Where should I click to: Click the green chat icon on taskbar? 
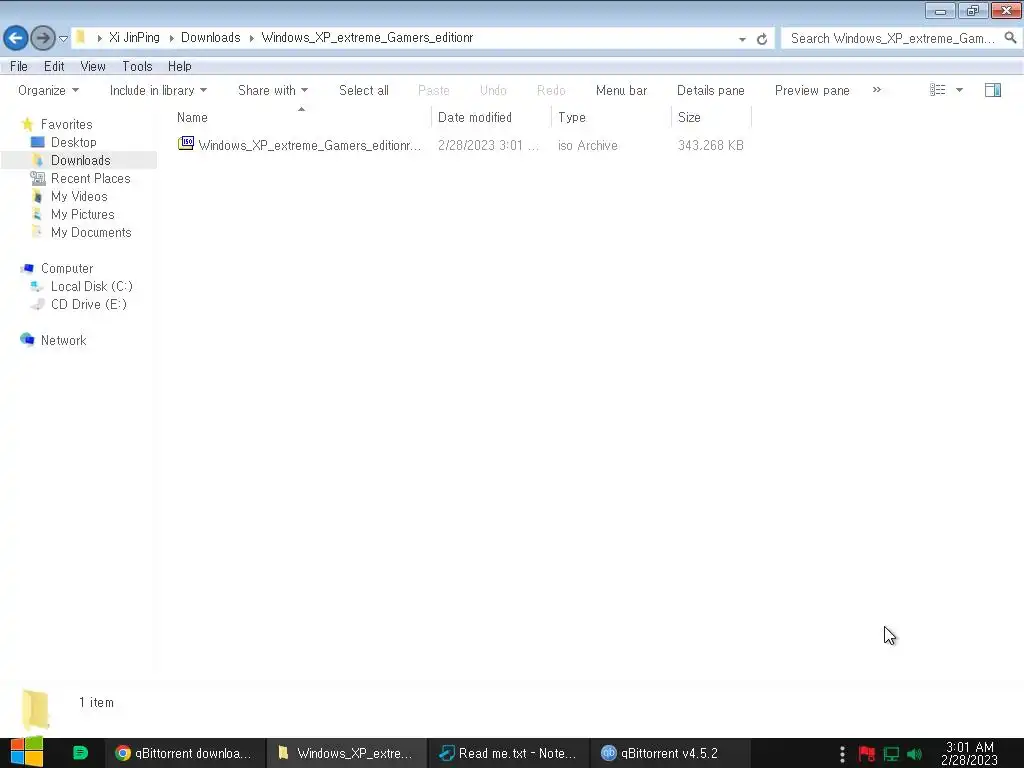[x=80, y=753]
